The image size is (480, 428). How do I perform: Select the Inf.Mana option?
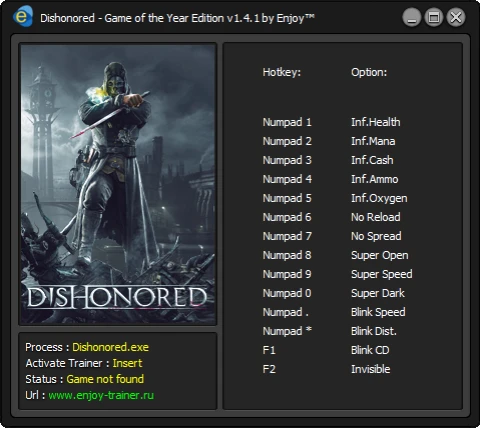373,141
